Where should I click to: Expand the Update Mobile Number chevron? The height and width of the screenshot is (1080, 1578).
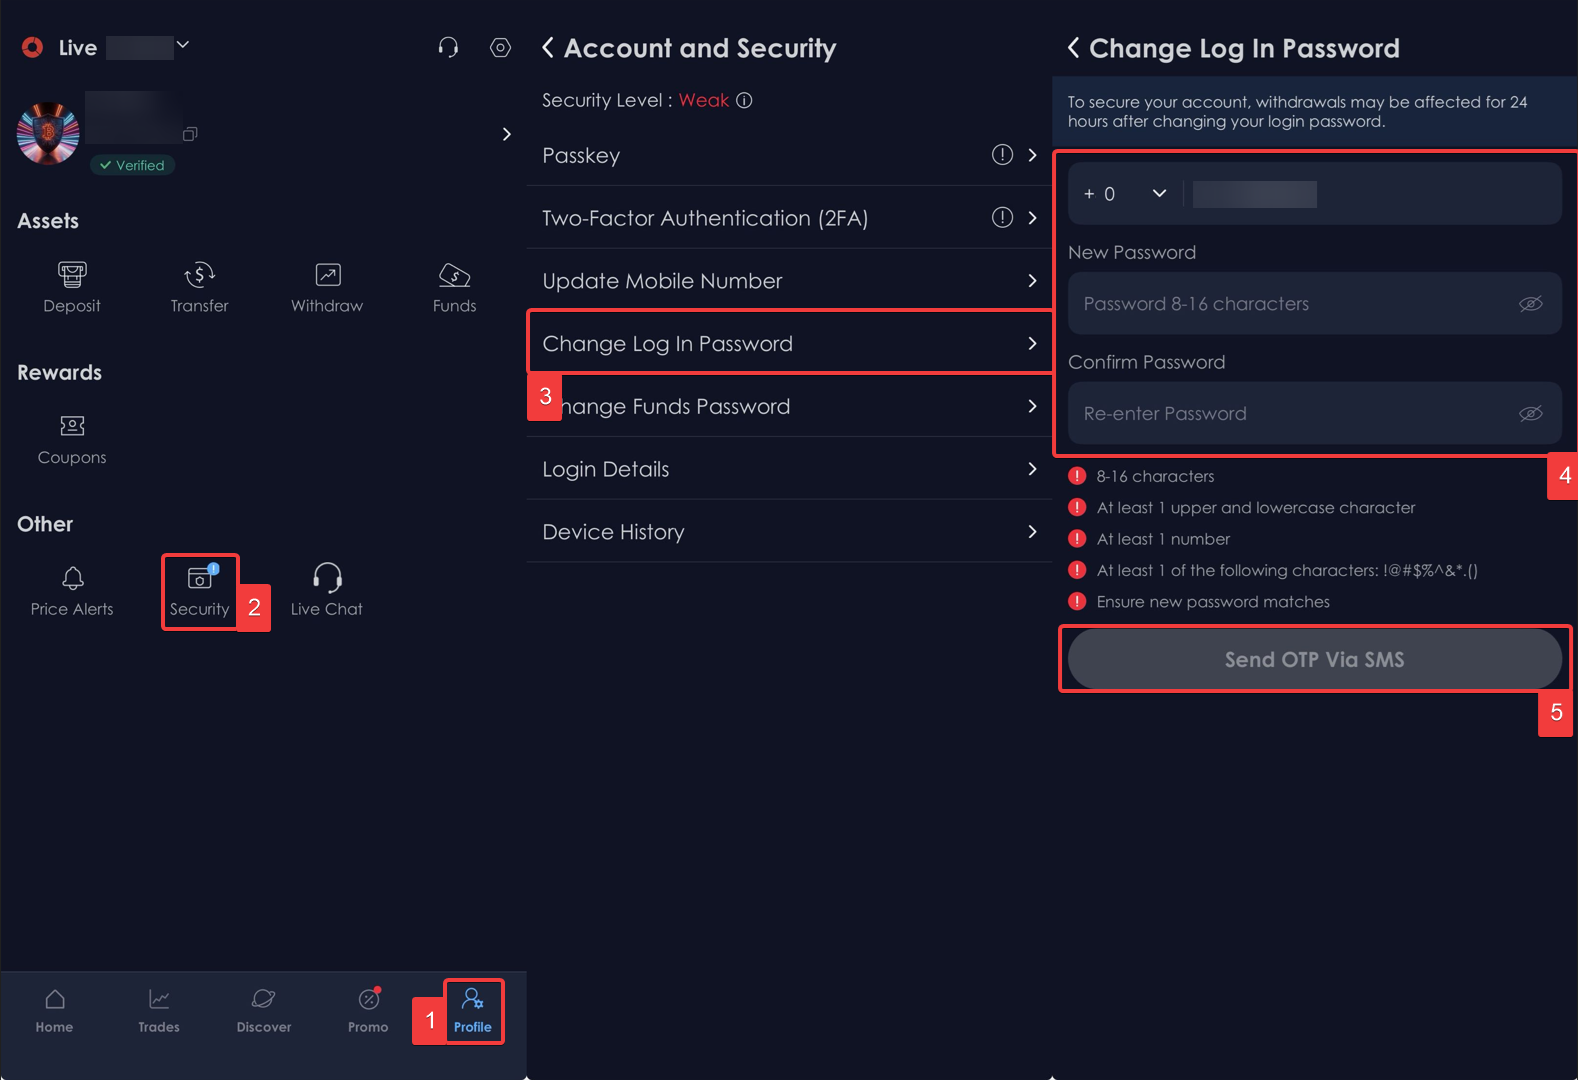[1032, 281]
